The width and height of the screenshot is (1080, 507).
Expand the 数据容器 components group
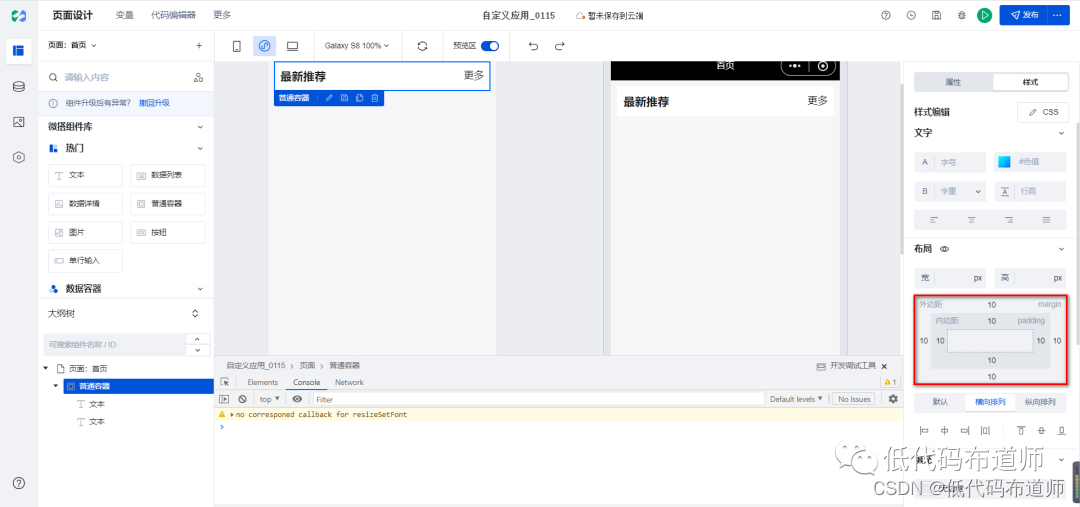pyautogui.click(x=200, y=289)
